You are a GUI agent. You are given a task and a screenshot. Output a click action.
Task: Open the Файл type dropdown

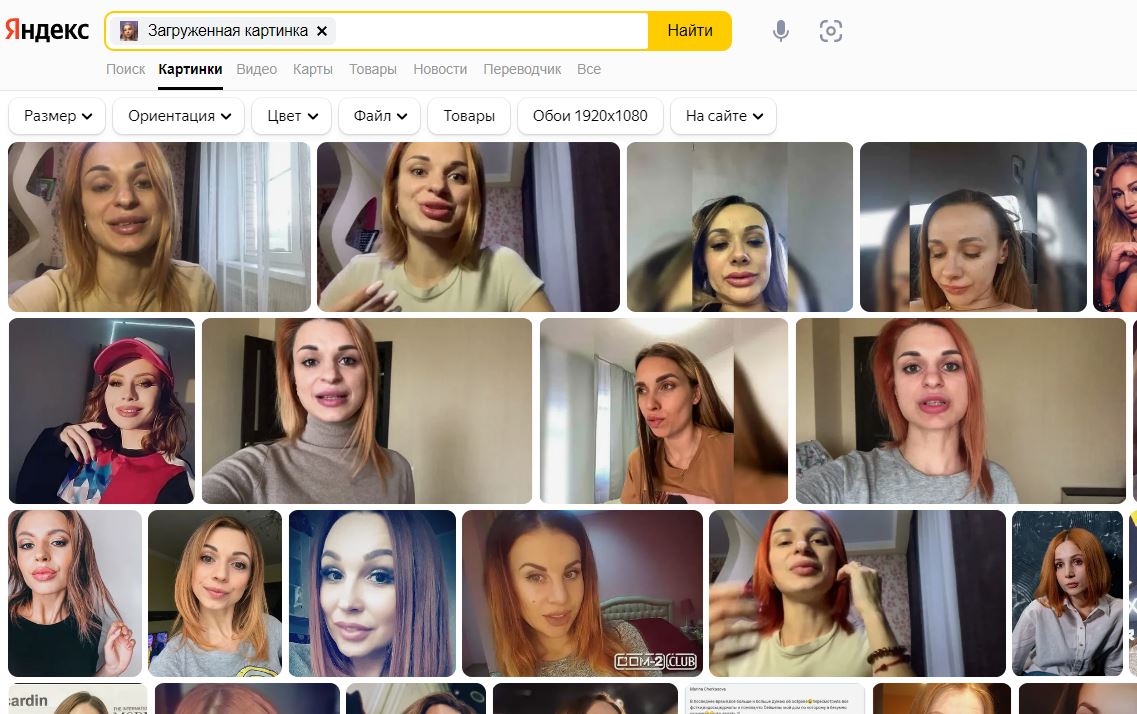tap(379, 116)
